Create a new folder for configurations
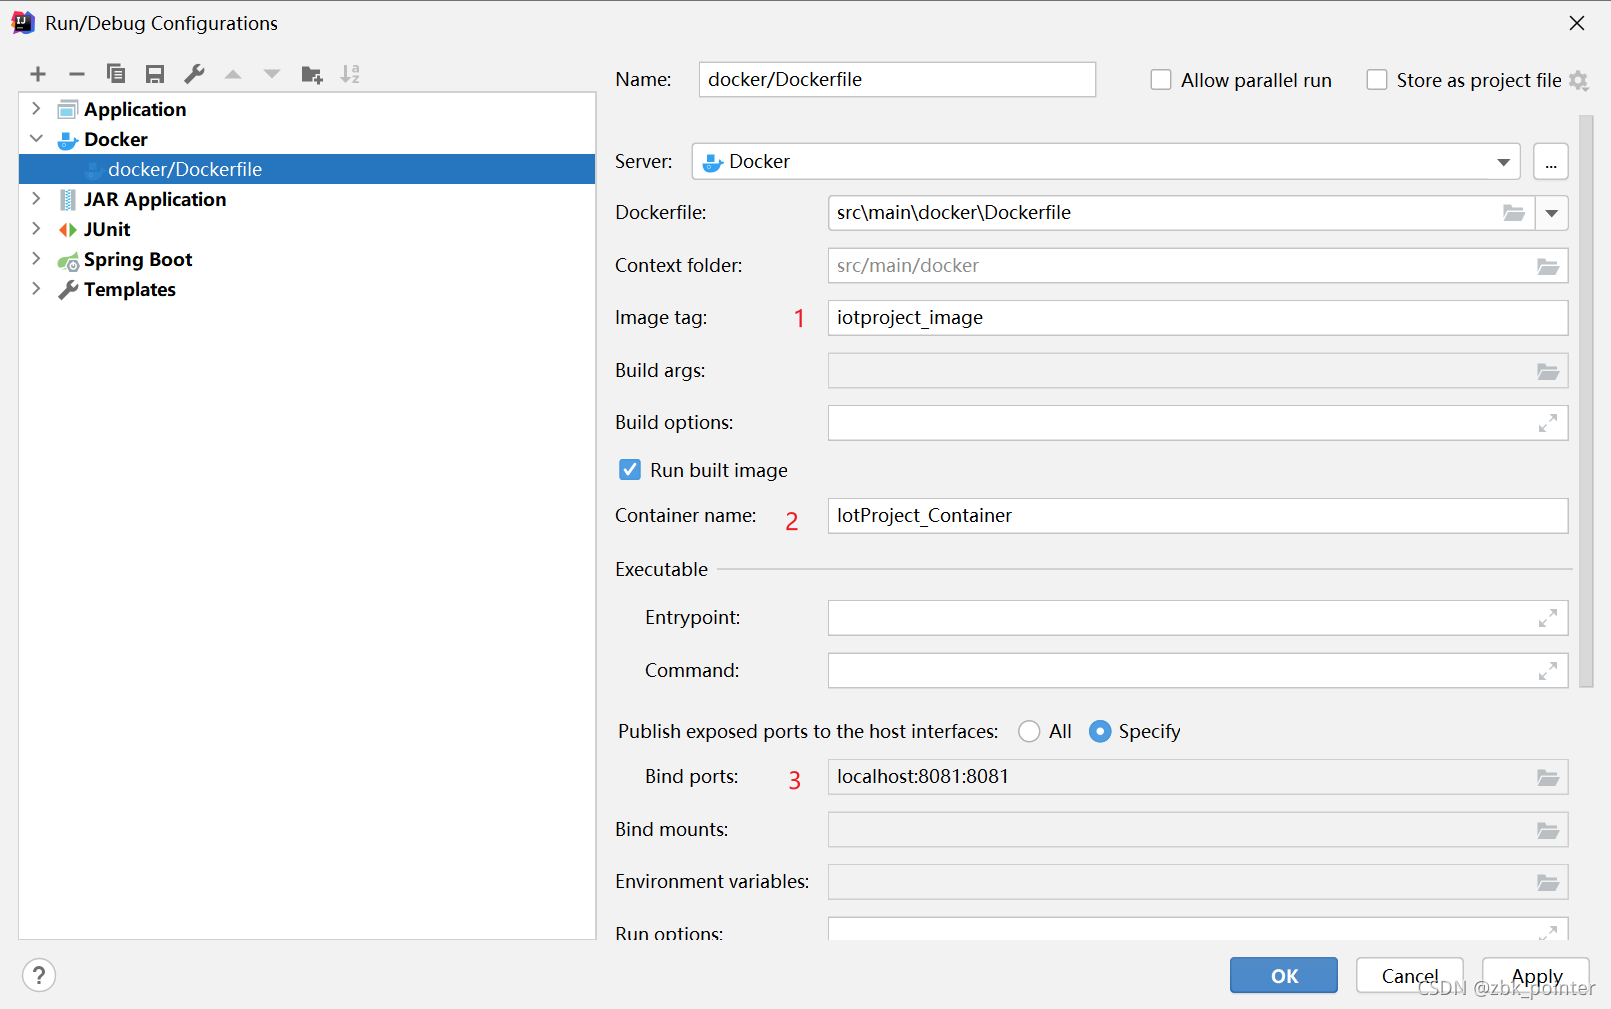The width and height of the screenshot is (1611, 1009). (x=312, y=74)
